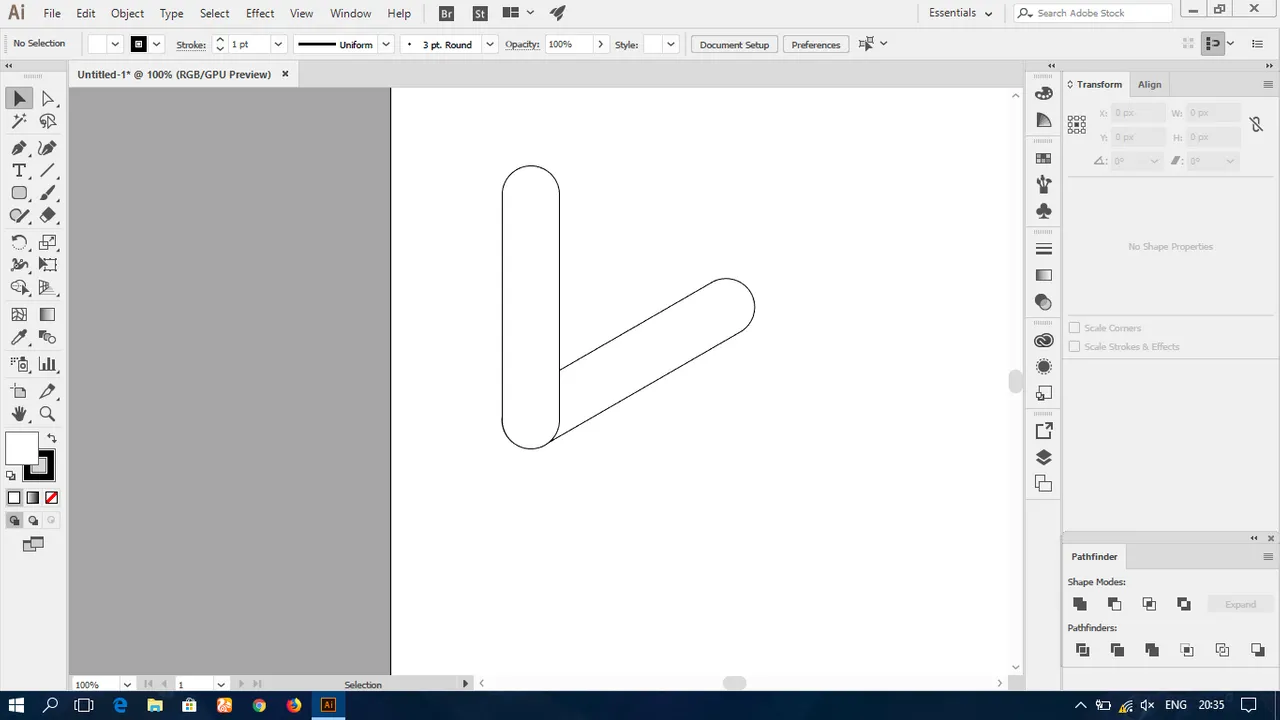
Task: Select the Direct Selection tool
Action: coord(48,98)
